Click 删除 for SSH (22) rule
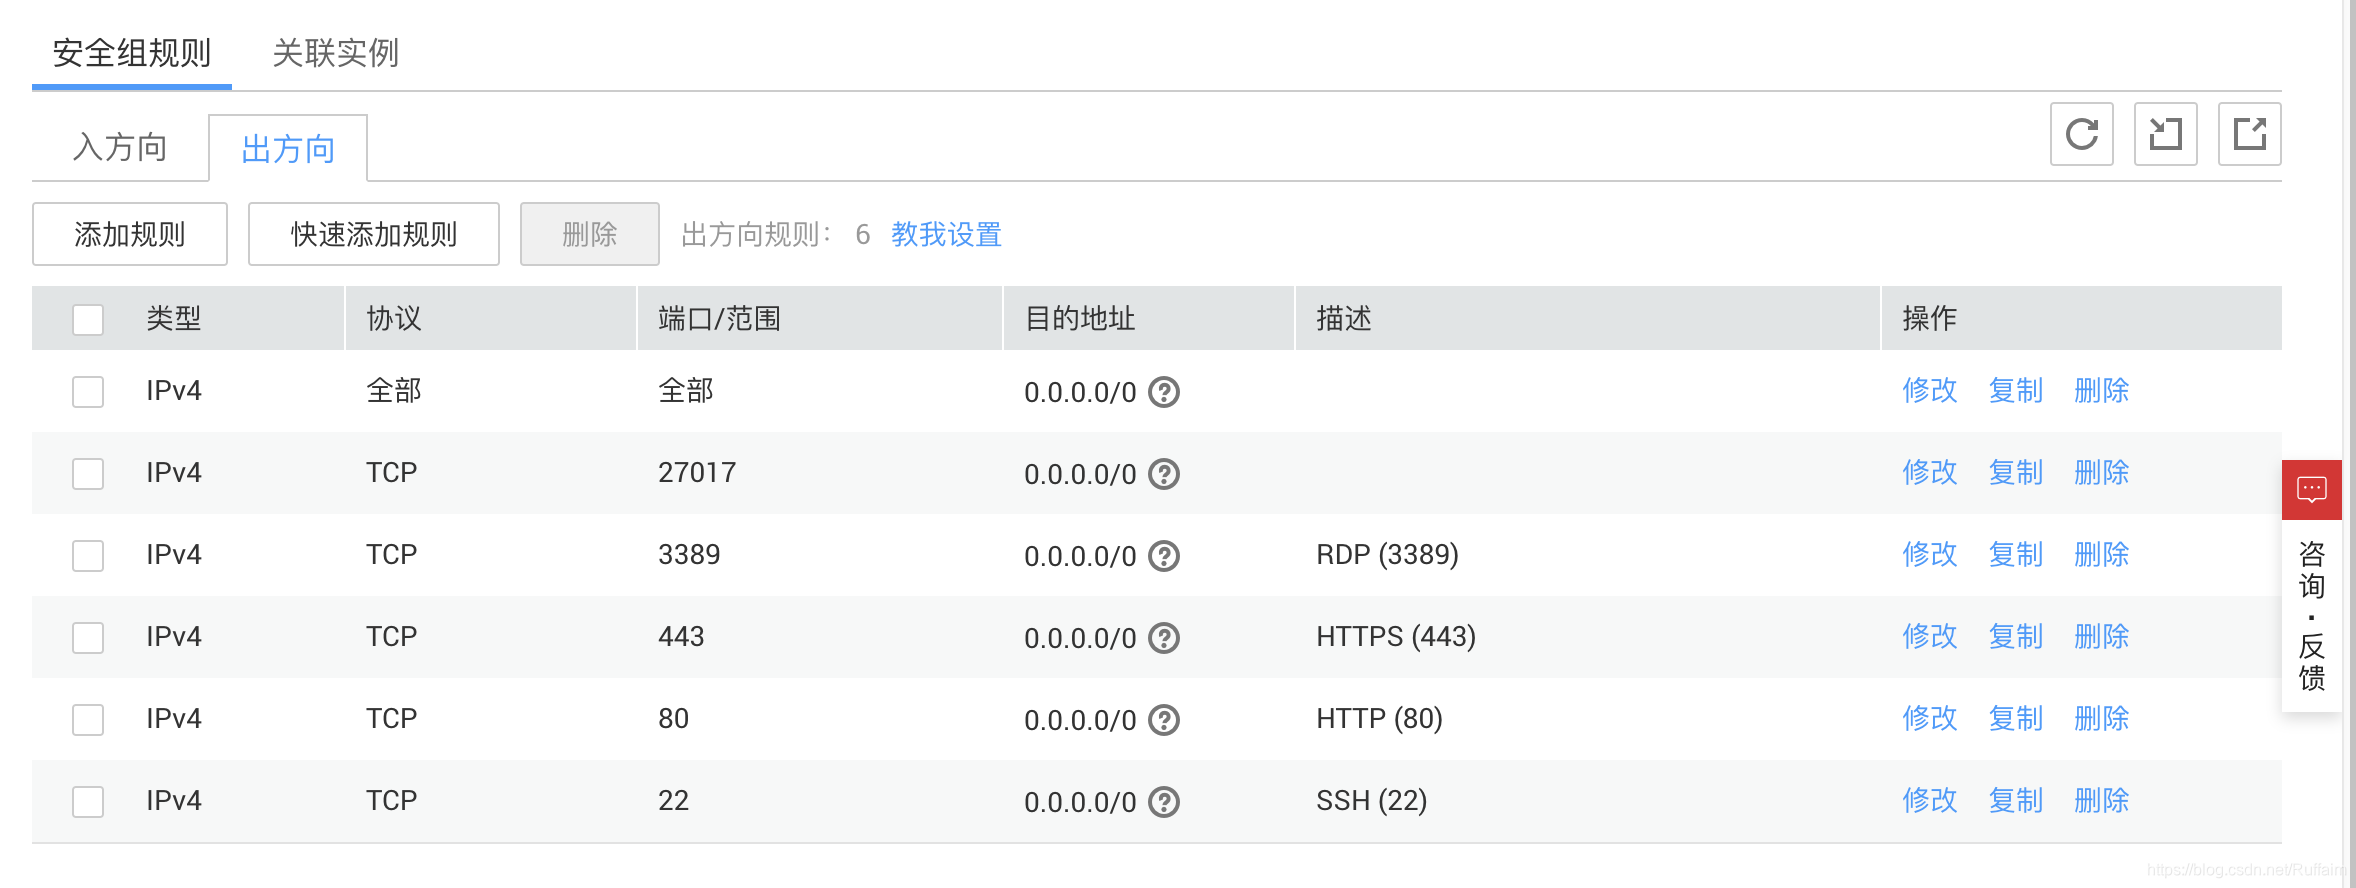This screenshot has width=2356, height=888. click(2102, 800)
